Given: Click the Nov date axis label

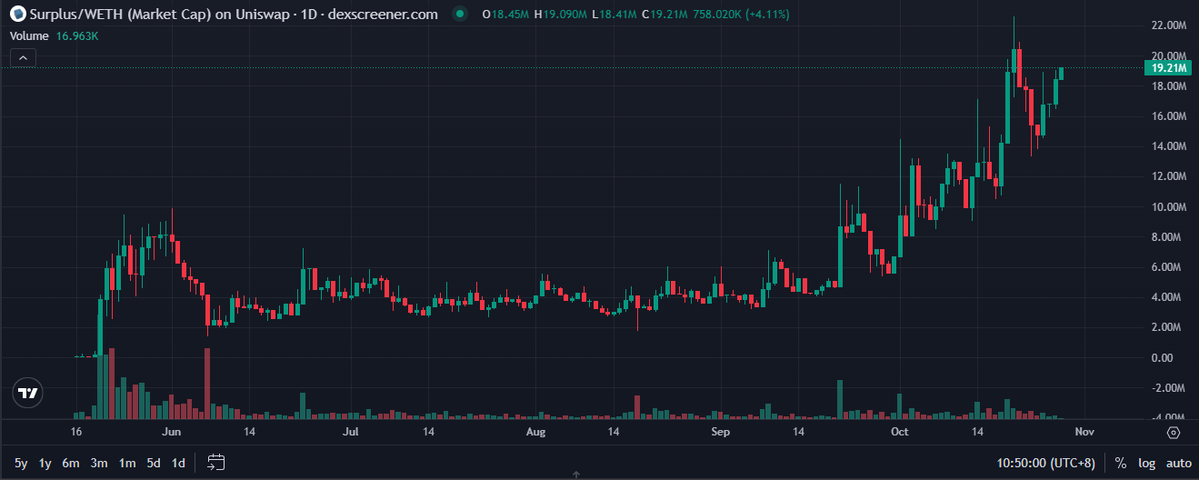Looking at the screenshot, I should [x=1084, y=433].
